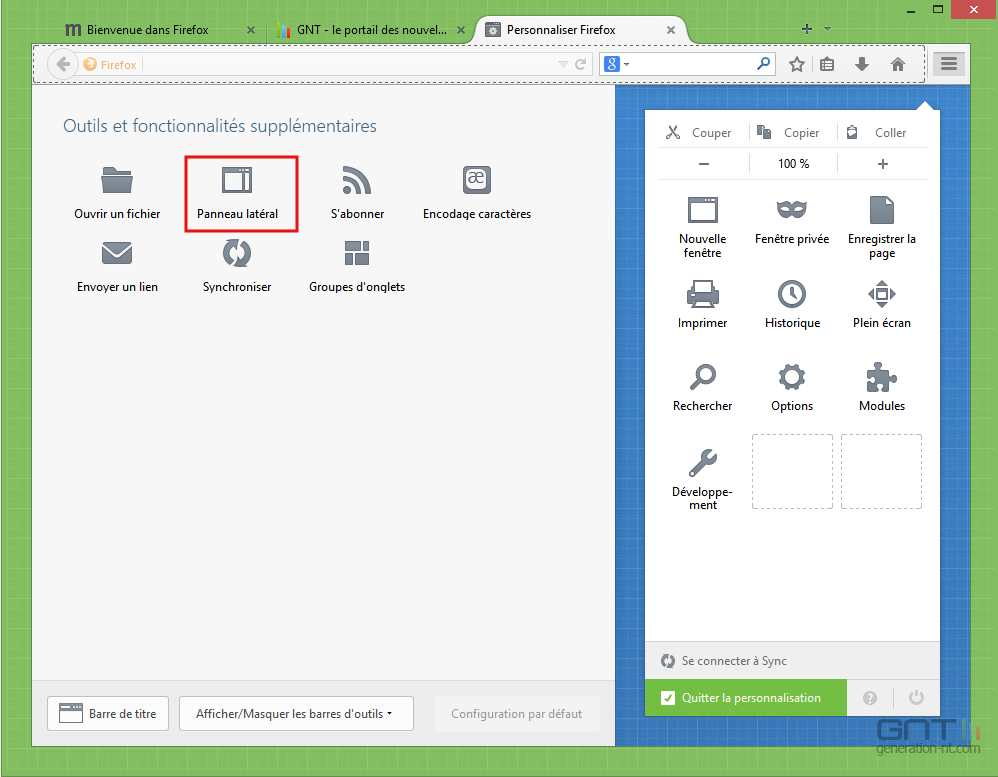Click the Modules puzzle piece icon
The width and height of the screenshot is (998, 777).
click(x=882, y=377)
